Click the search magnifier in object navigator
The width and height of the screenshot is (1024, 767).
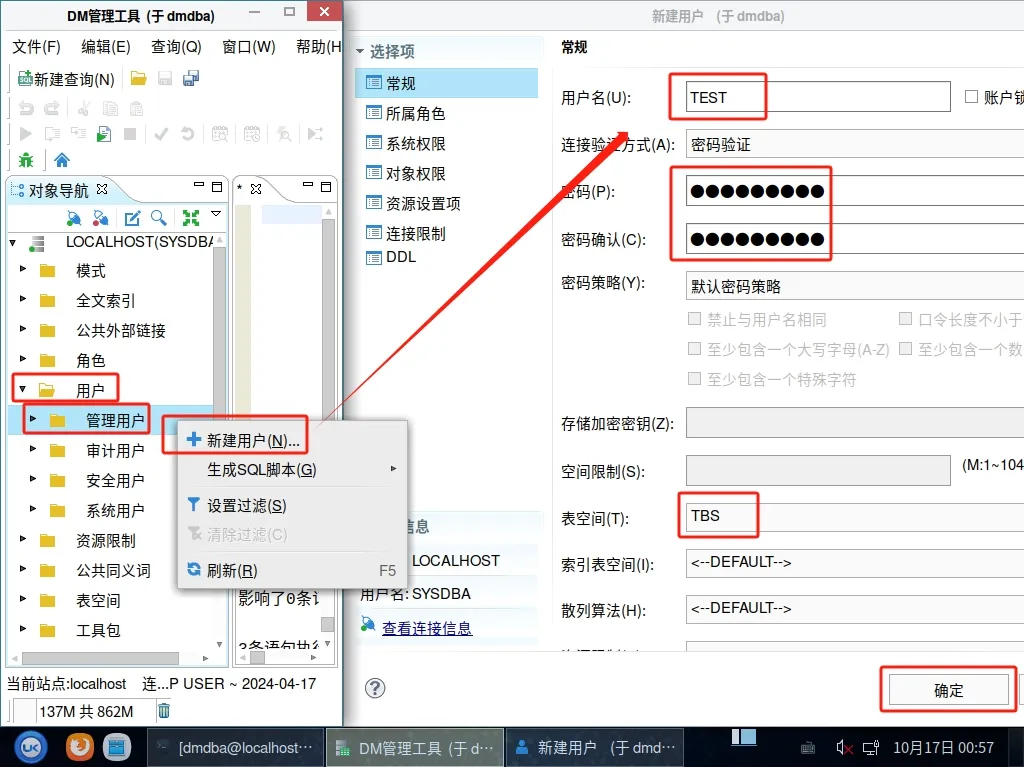tap(158, 218)
